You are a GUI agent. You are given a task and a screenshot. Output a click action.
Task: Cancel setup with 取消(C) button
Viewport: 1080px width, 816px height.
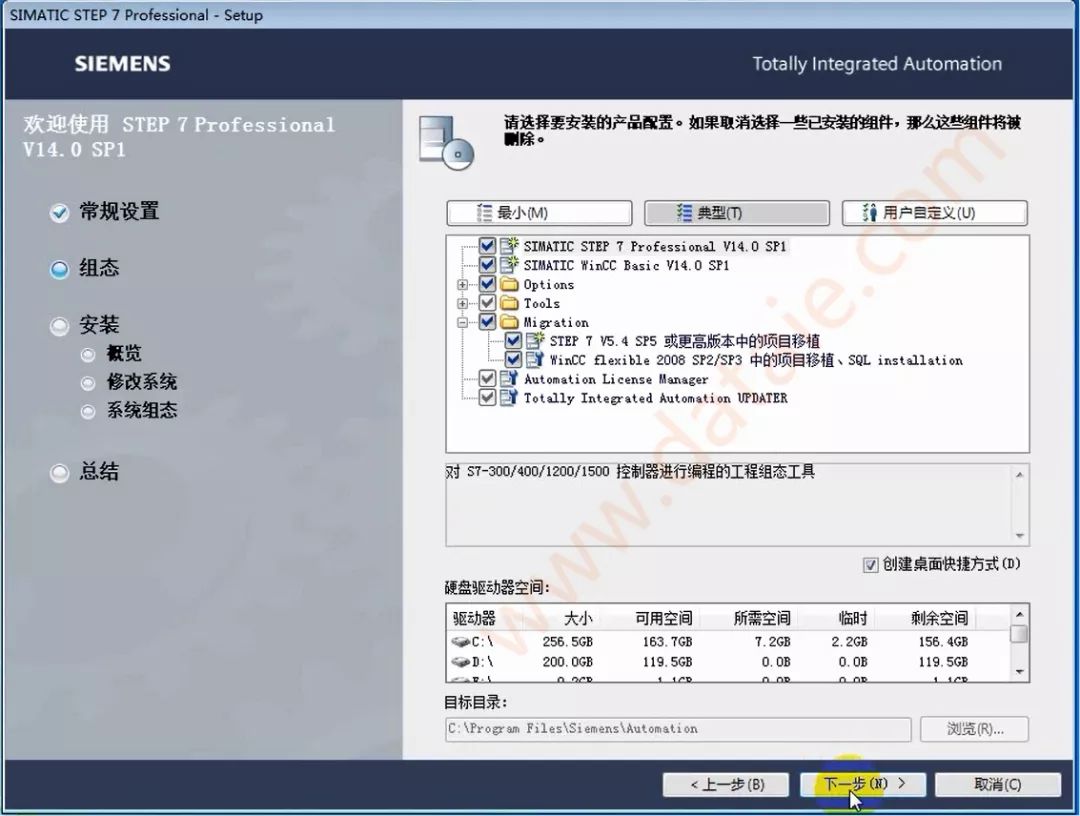(997, 784)
